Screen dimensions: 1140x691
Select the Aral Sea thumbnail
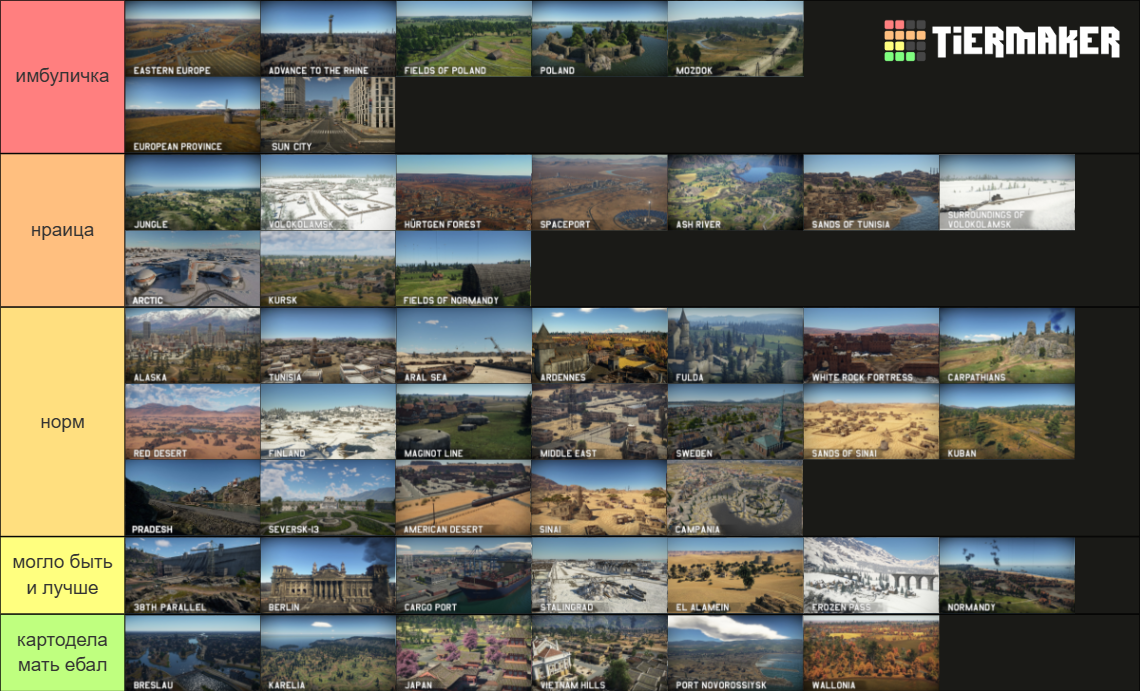[464, 346]
